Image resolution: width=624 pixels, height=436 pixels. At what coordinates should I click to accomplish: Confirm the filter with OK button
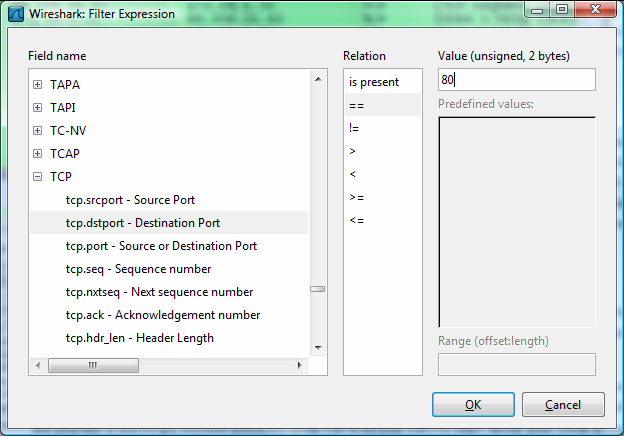pyautogui.click(x=473, y=405)
